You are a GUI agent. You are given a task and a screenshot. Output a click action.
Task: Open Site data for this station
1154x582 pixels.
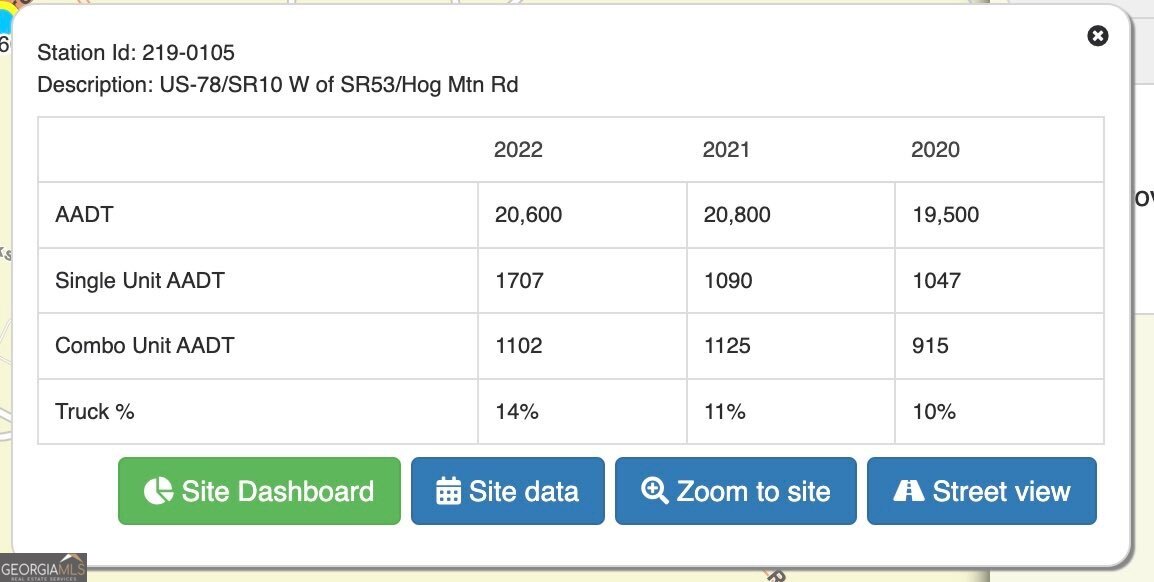pyautogui.click(x=508, y=491)
